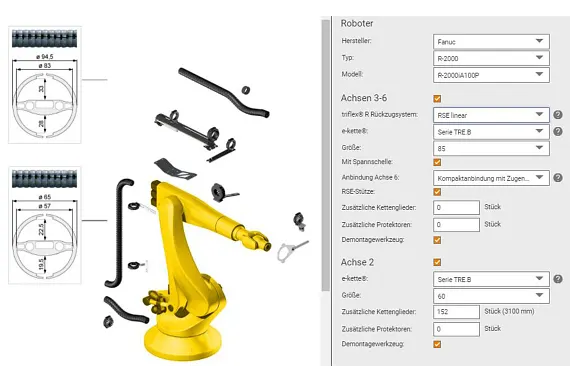Click Zusätzliche Protektoren field under Achse 2
Screen dimensions: 570x380
(x=456, y=329)
